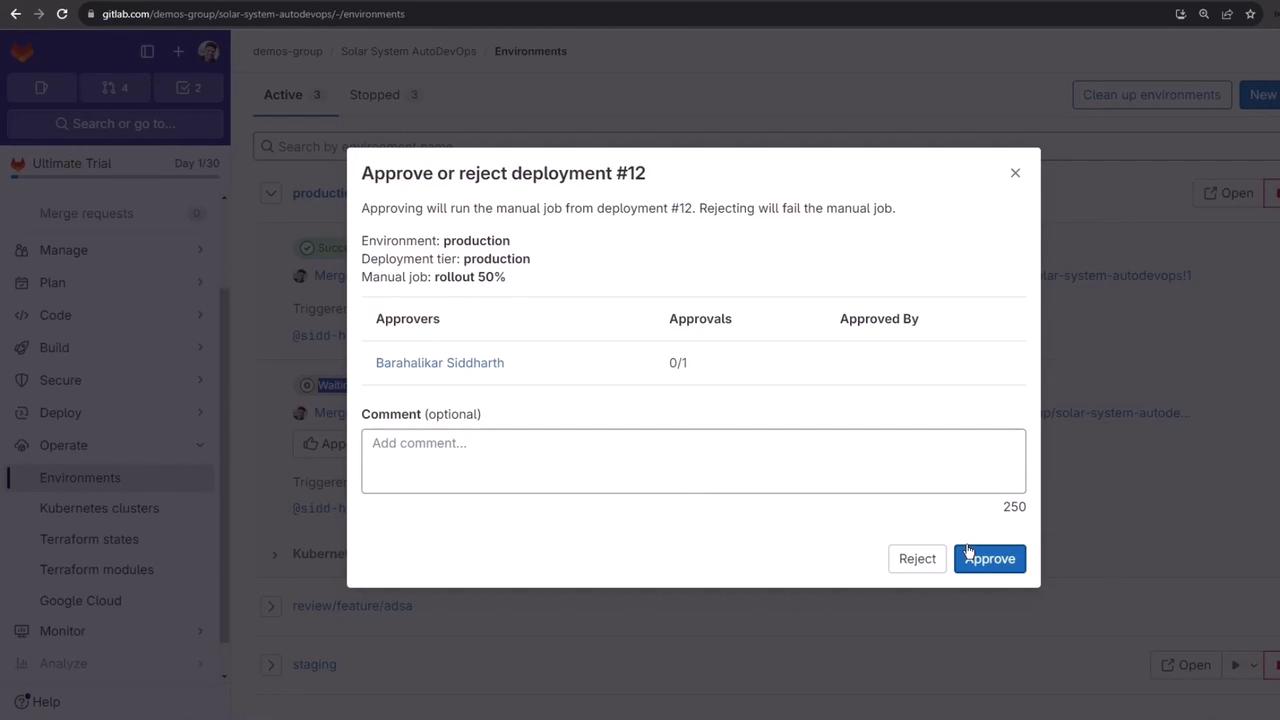This screenshot has width=1280, height=720.
Task: Expand the staging environment row
Action: tap(271, 664)
